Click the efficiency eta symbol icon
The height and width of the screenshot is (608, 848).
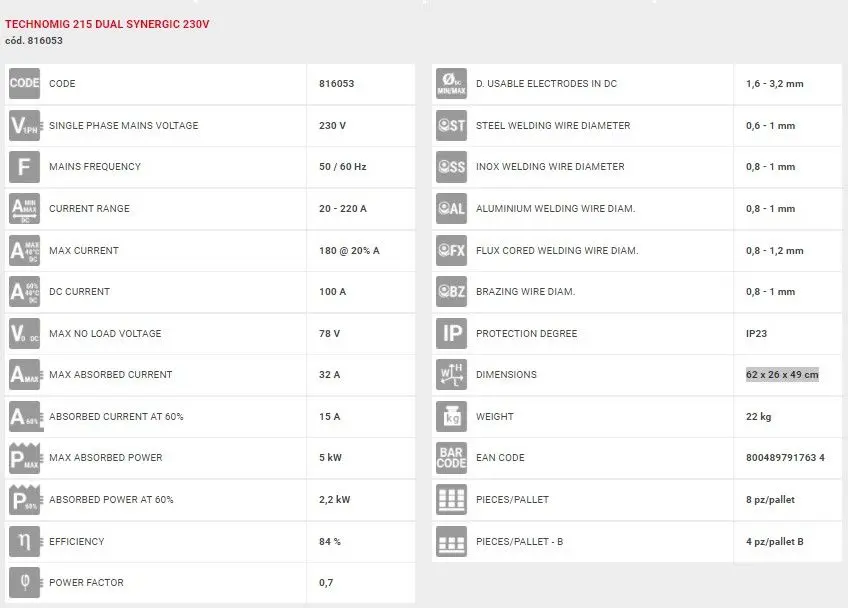(24, 542)
